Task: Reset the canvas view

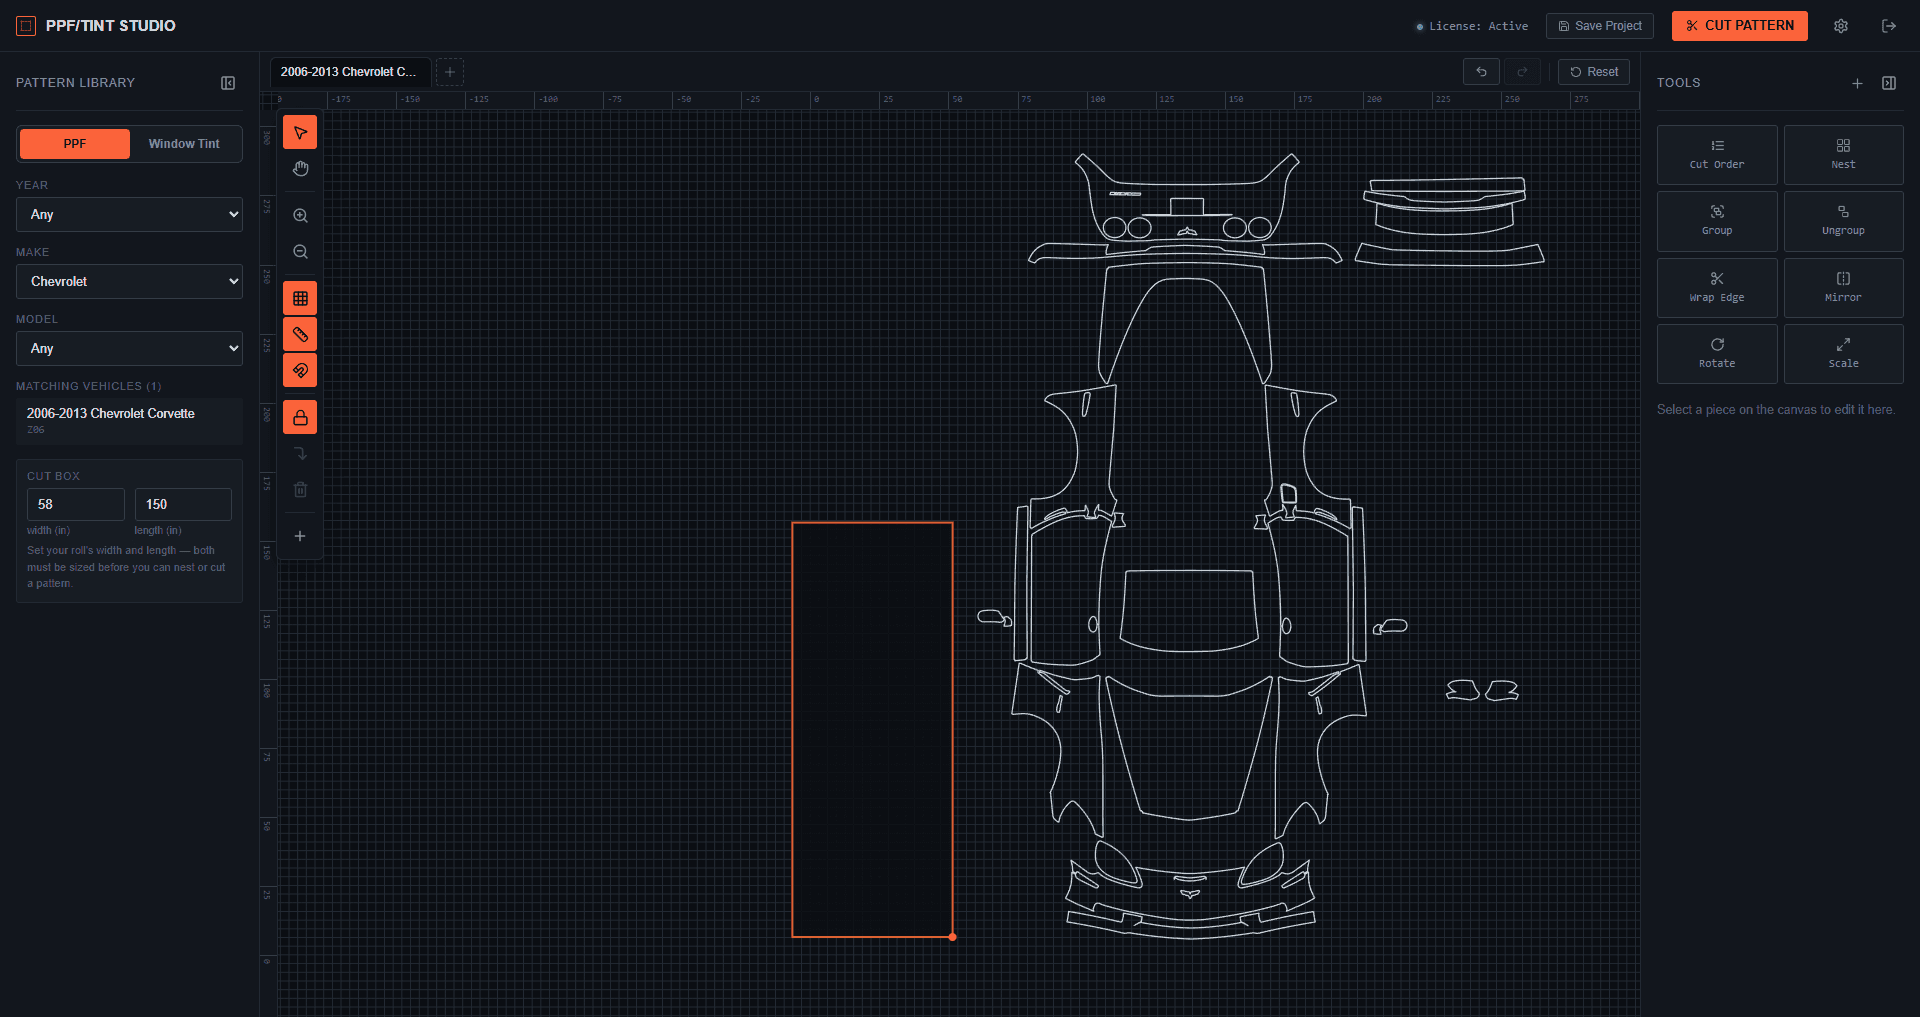Action: [x=1594, y=72]
